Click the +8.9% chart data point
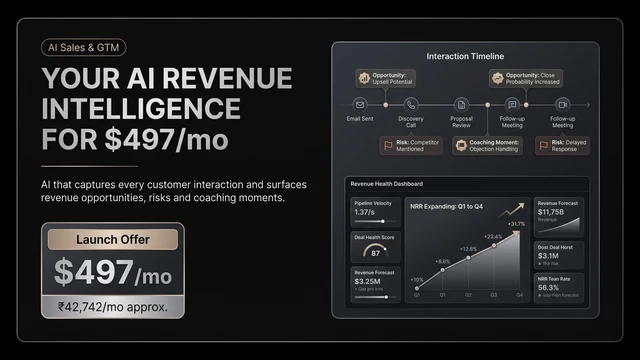 pyautogui.click(x=442, y=270)
